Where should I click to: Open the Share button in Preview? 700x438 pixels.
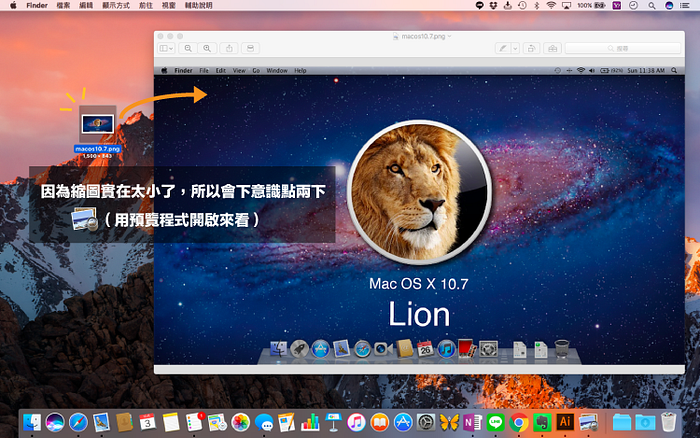click(229, 48)
